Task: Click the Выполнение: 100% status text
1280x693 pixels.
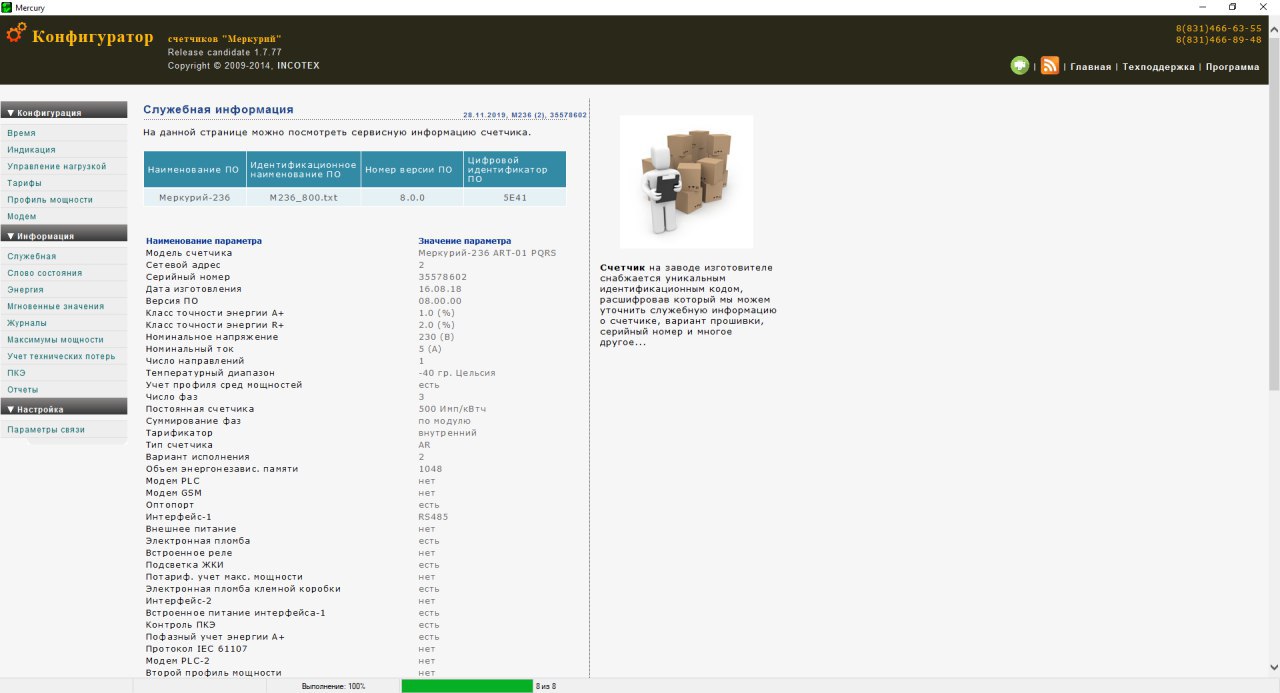Action: [333, 687]
